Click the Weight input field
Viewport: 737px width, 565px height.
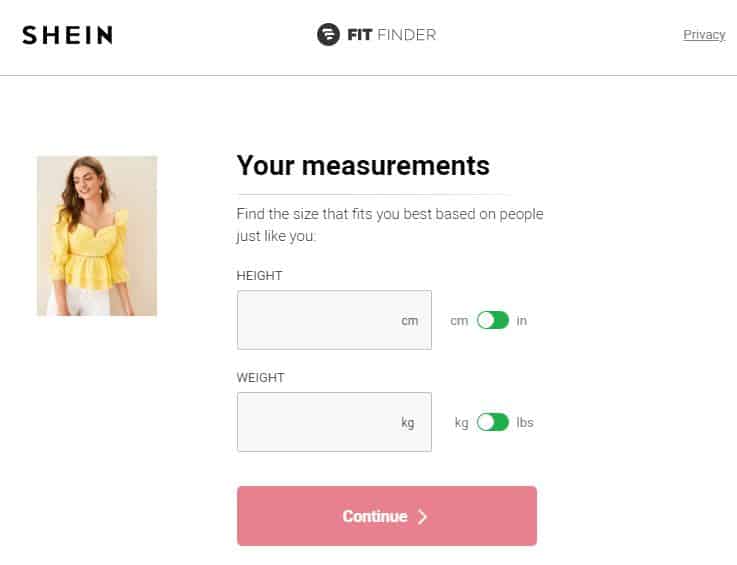(334, 422)
